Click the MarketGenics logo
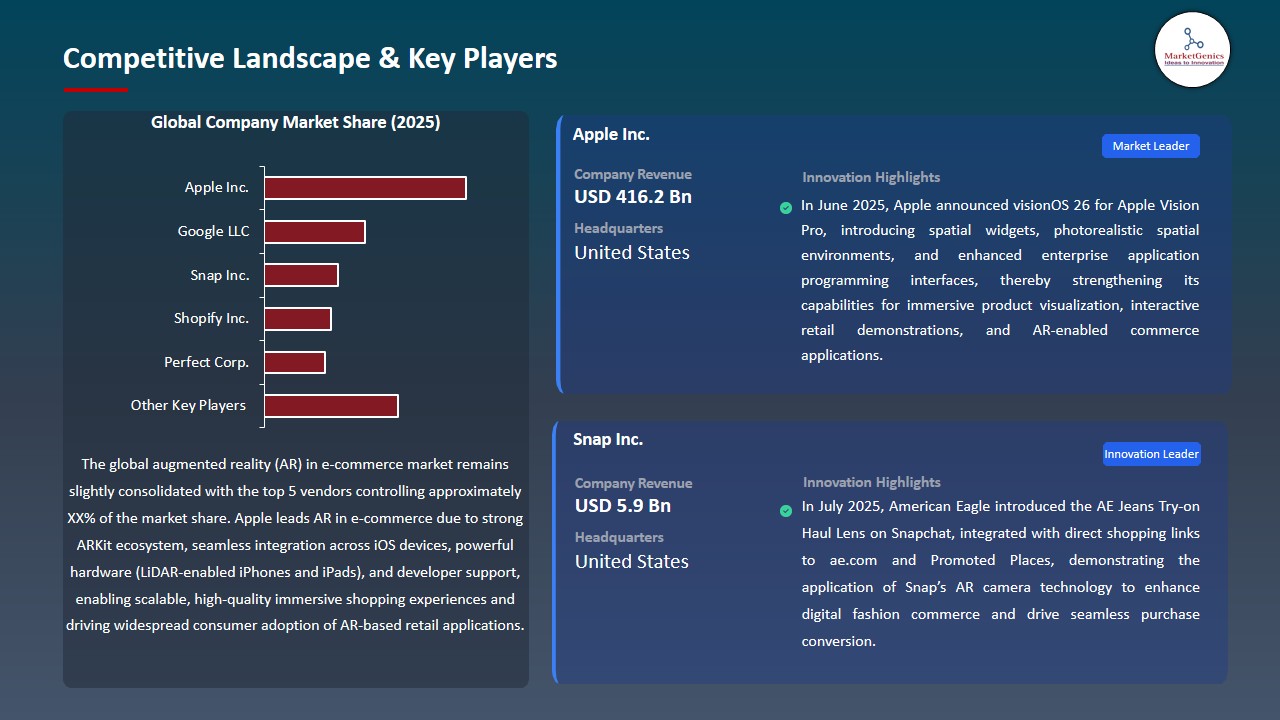 tap(1192, 50)
